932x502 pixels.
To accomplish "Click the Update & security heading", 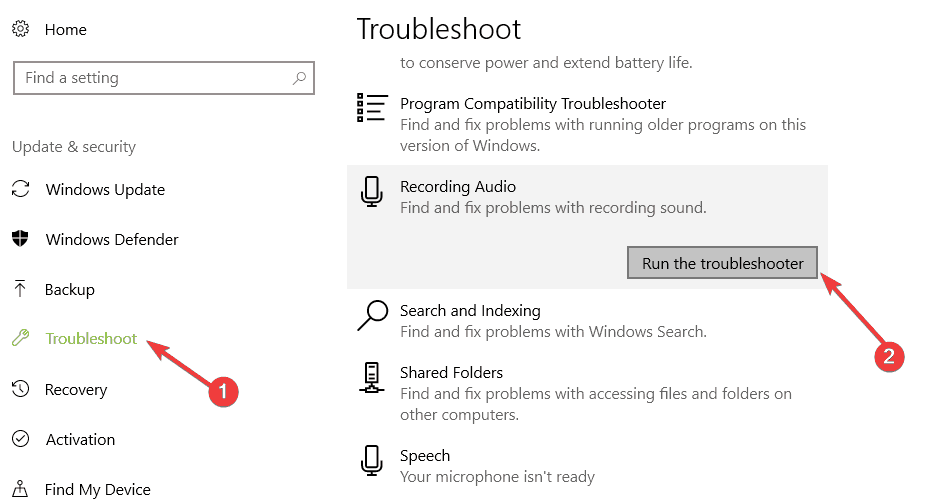I will pyautogui.click(x=74, y=147).
